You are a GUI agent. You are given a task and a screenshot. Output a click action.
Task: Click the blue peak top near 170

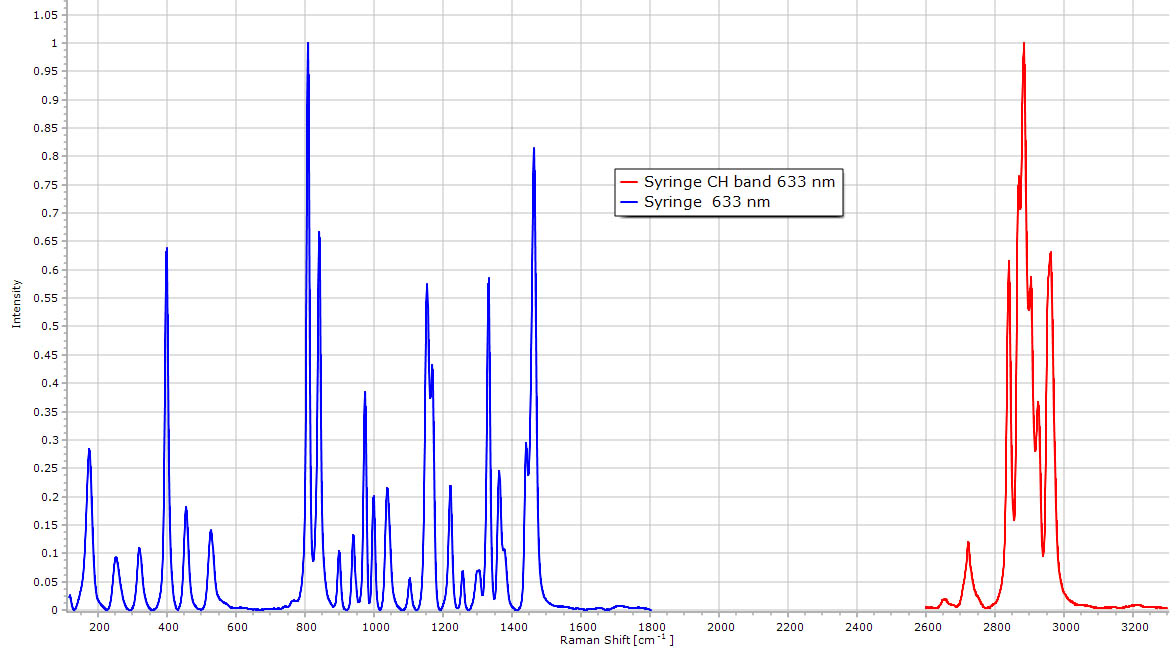89,450
